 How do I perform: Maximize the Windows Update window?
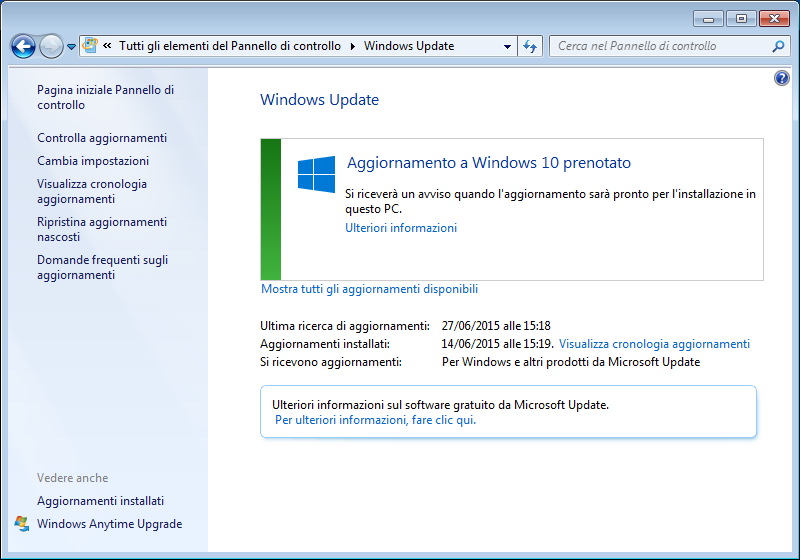pos(741,19)
